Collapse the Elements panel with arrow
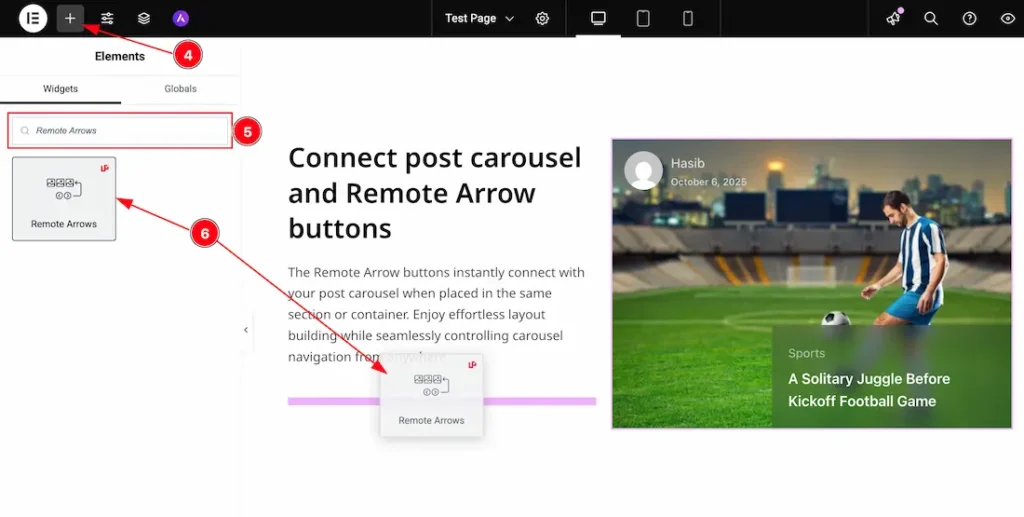This screenshot has height=517, width=1024. (246, 330)
